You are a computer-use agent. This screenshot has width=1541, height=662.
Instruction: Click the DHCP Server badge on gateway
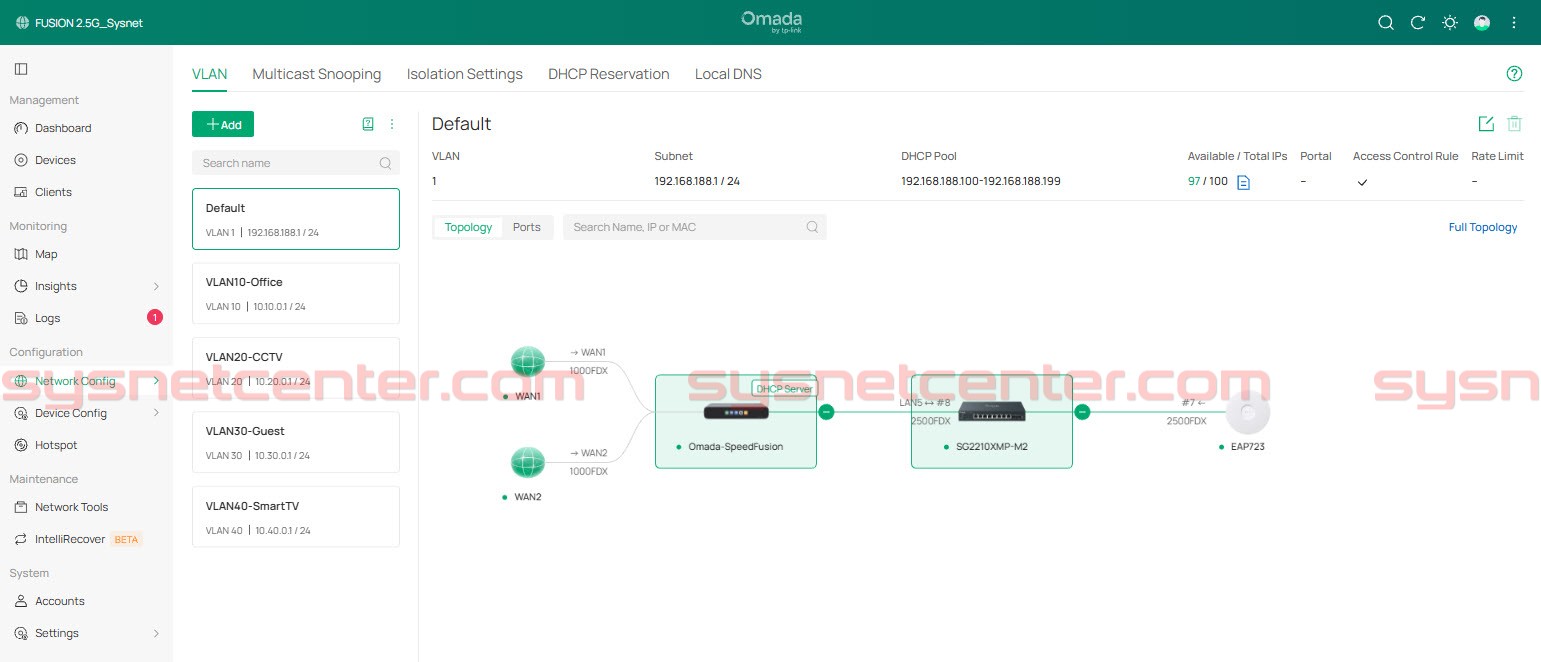tap(785, 389)
